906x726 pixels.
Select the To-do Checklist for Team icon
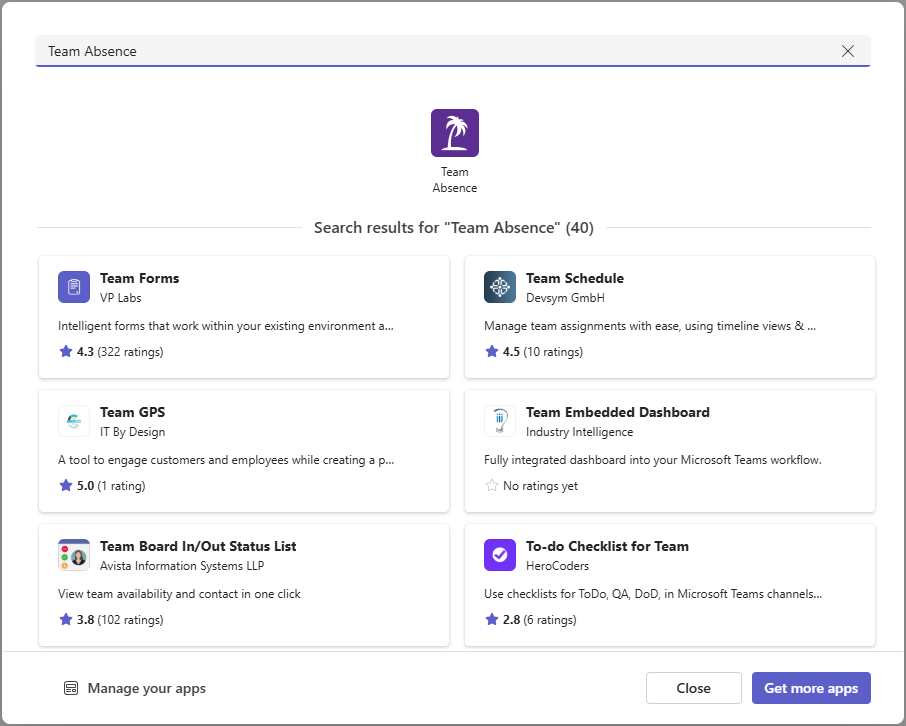(500, 555)
